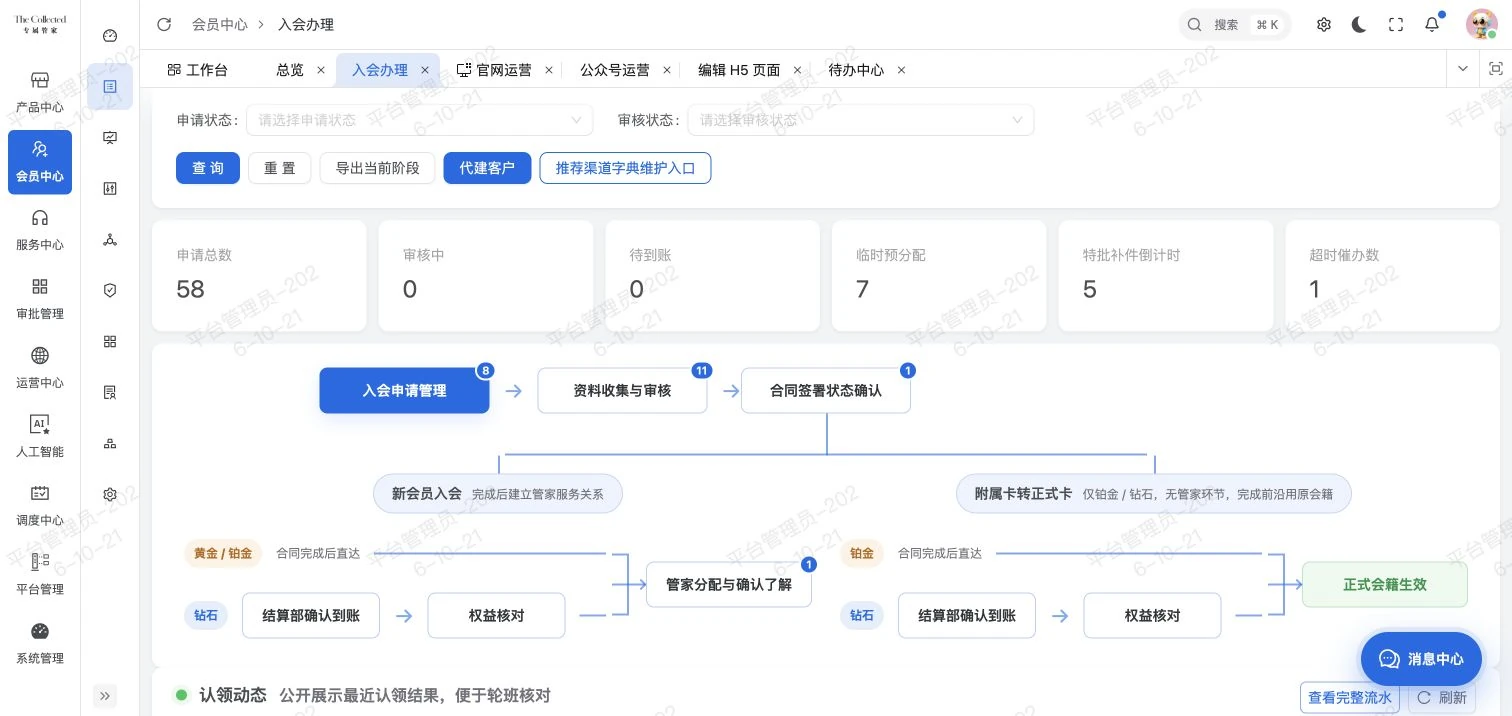Open the dashboard gauge icon in secondary sidebar

(x=110, y=36)
